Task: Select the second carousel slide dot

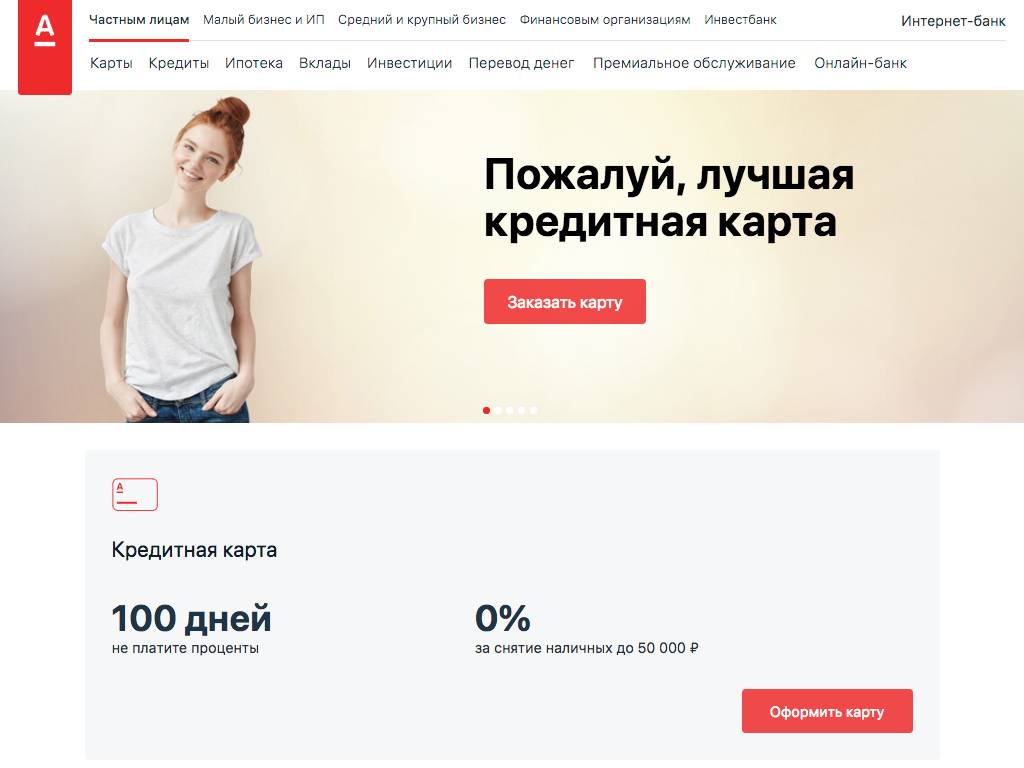Action: 498,410
